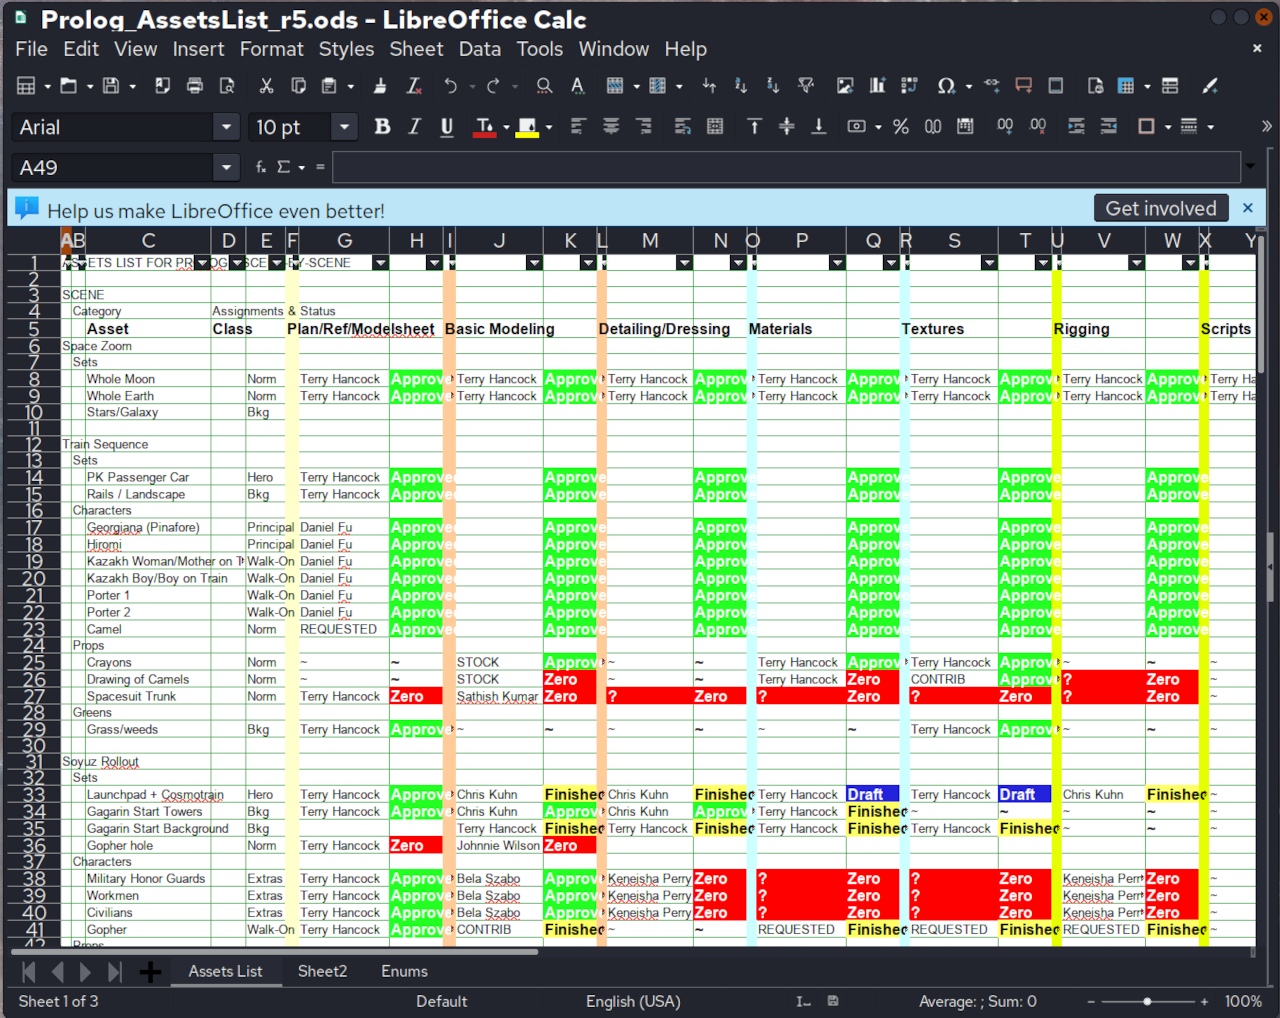Toggle Bold formatting
The height and width of the screenshot is (1018, 1280).
click(382, 127)
